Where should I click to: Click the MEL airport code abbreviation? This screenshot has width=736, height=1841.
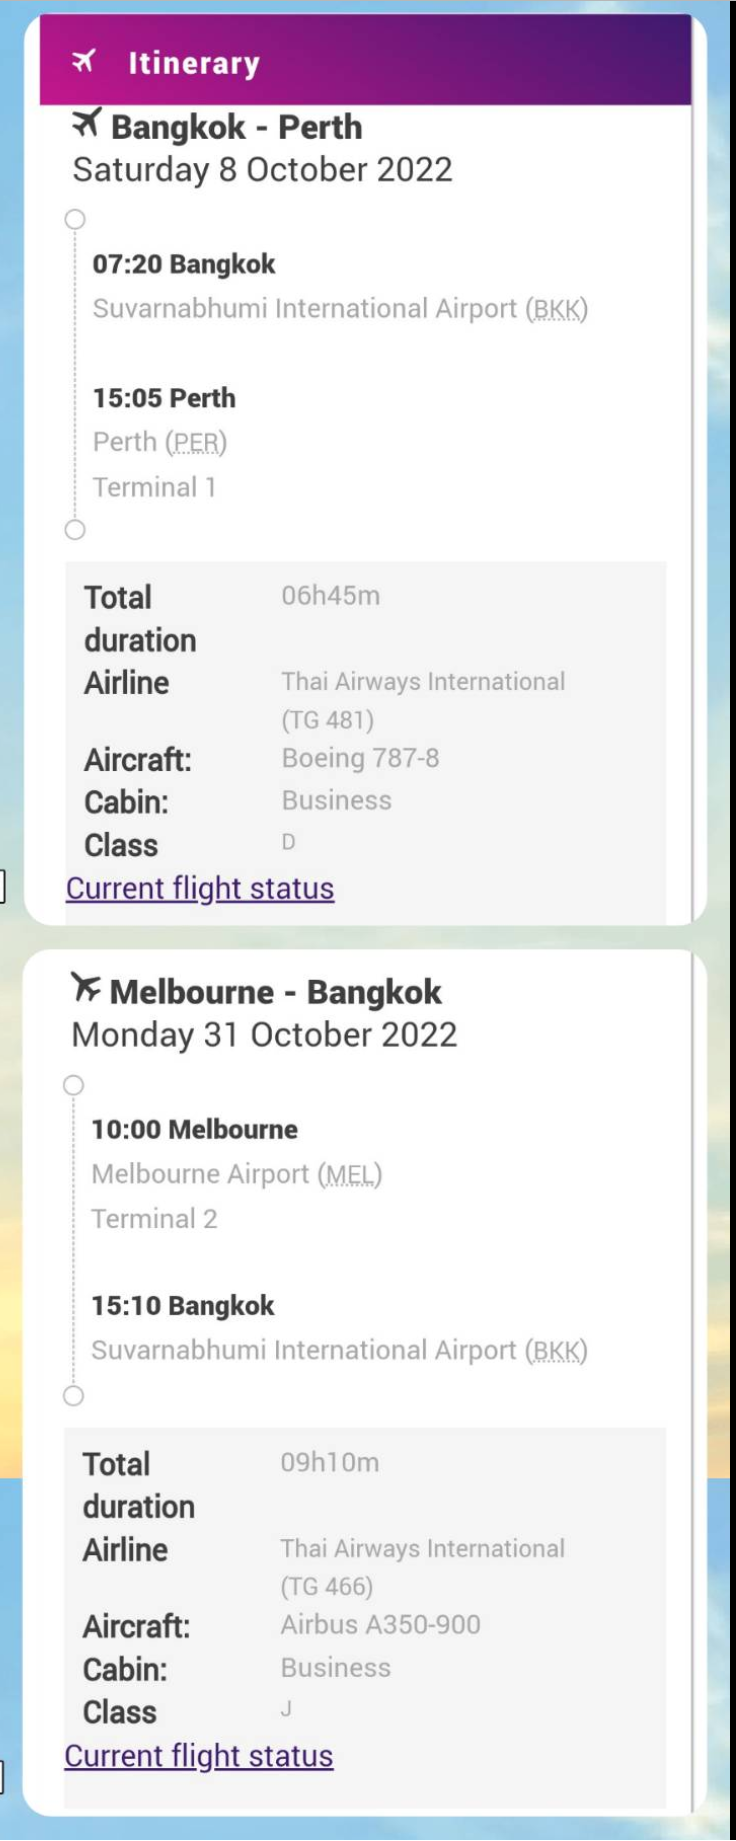350,1174
